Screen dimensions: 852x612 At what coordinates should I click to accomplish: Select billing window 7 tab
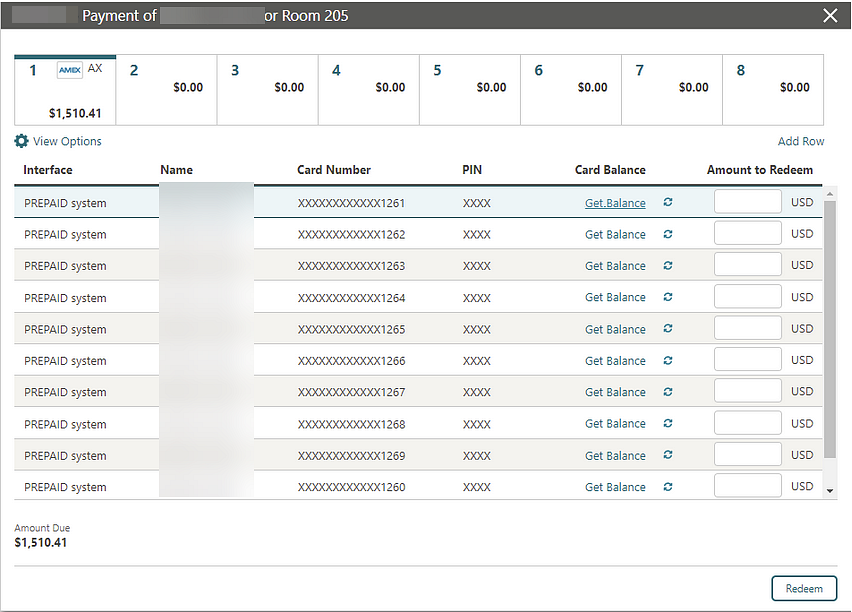pyautogui.click(x=672, y=90)
